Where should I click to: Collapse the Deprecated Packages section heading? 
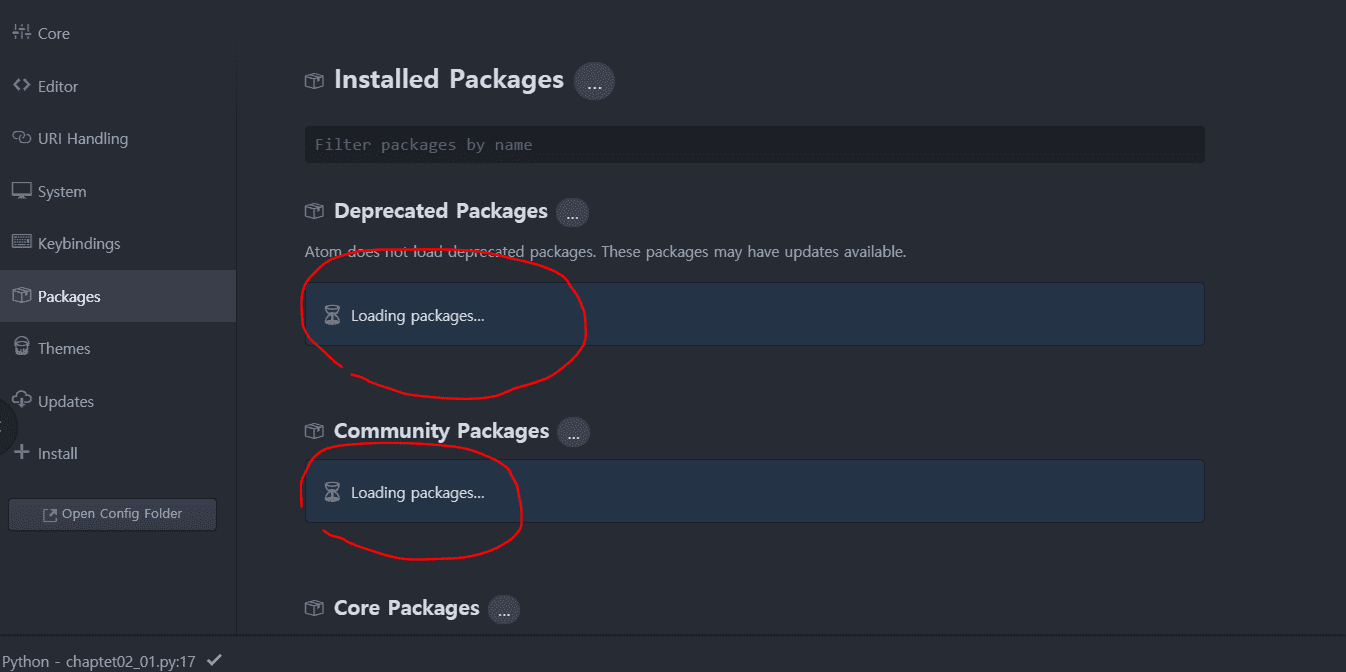441,211
